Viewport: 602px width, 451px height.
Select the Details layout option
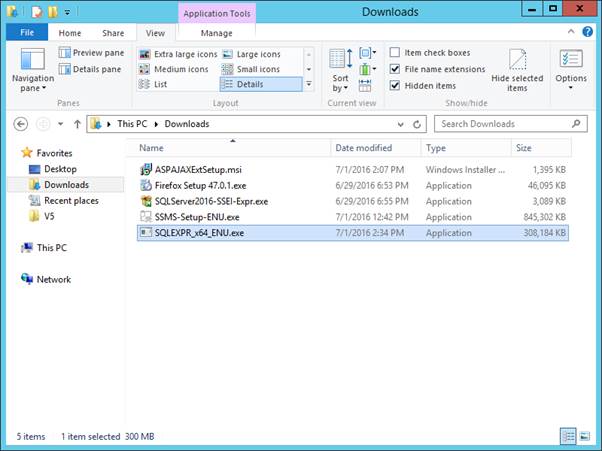click(x=261, y=84)
